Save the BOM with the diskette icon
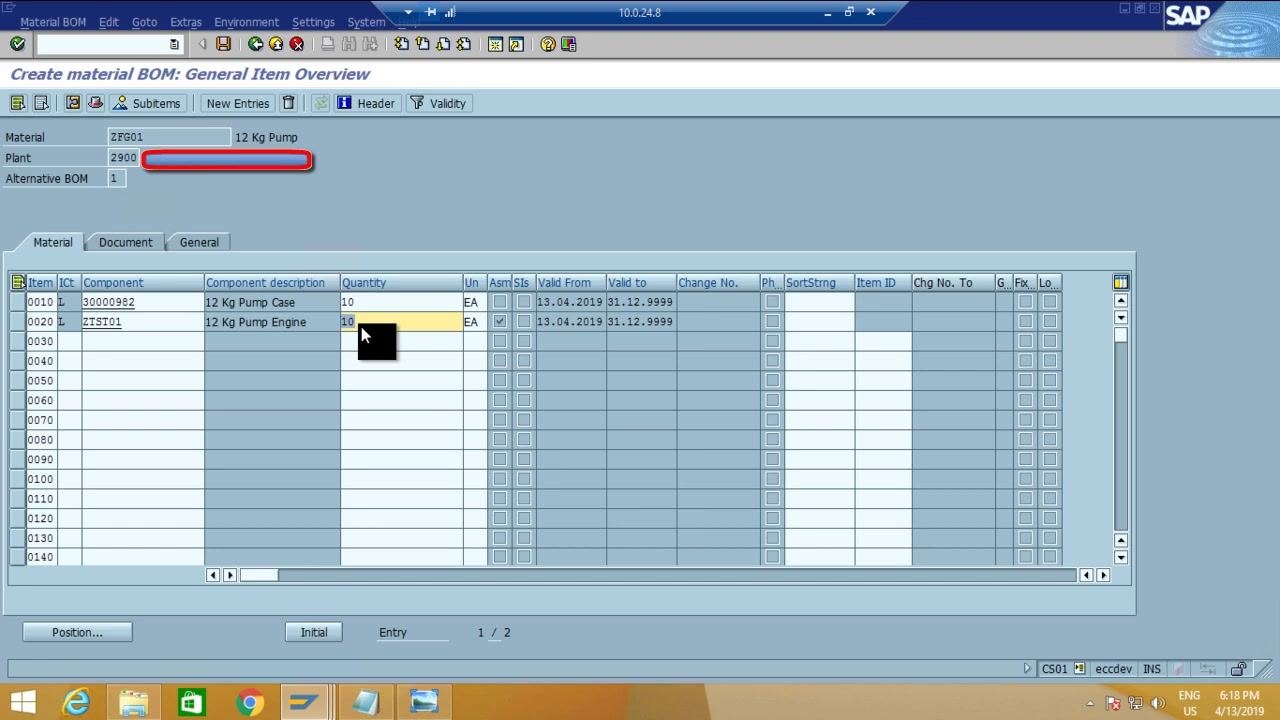Screen dimensions: 1280x720 point(223,44)
